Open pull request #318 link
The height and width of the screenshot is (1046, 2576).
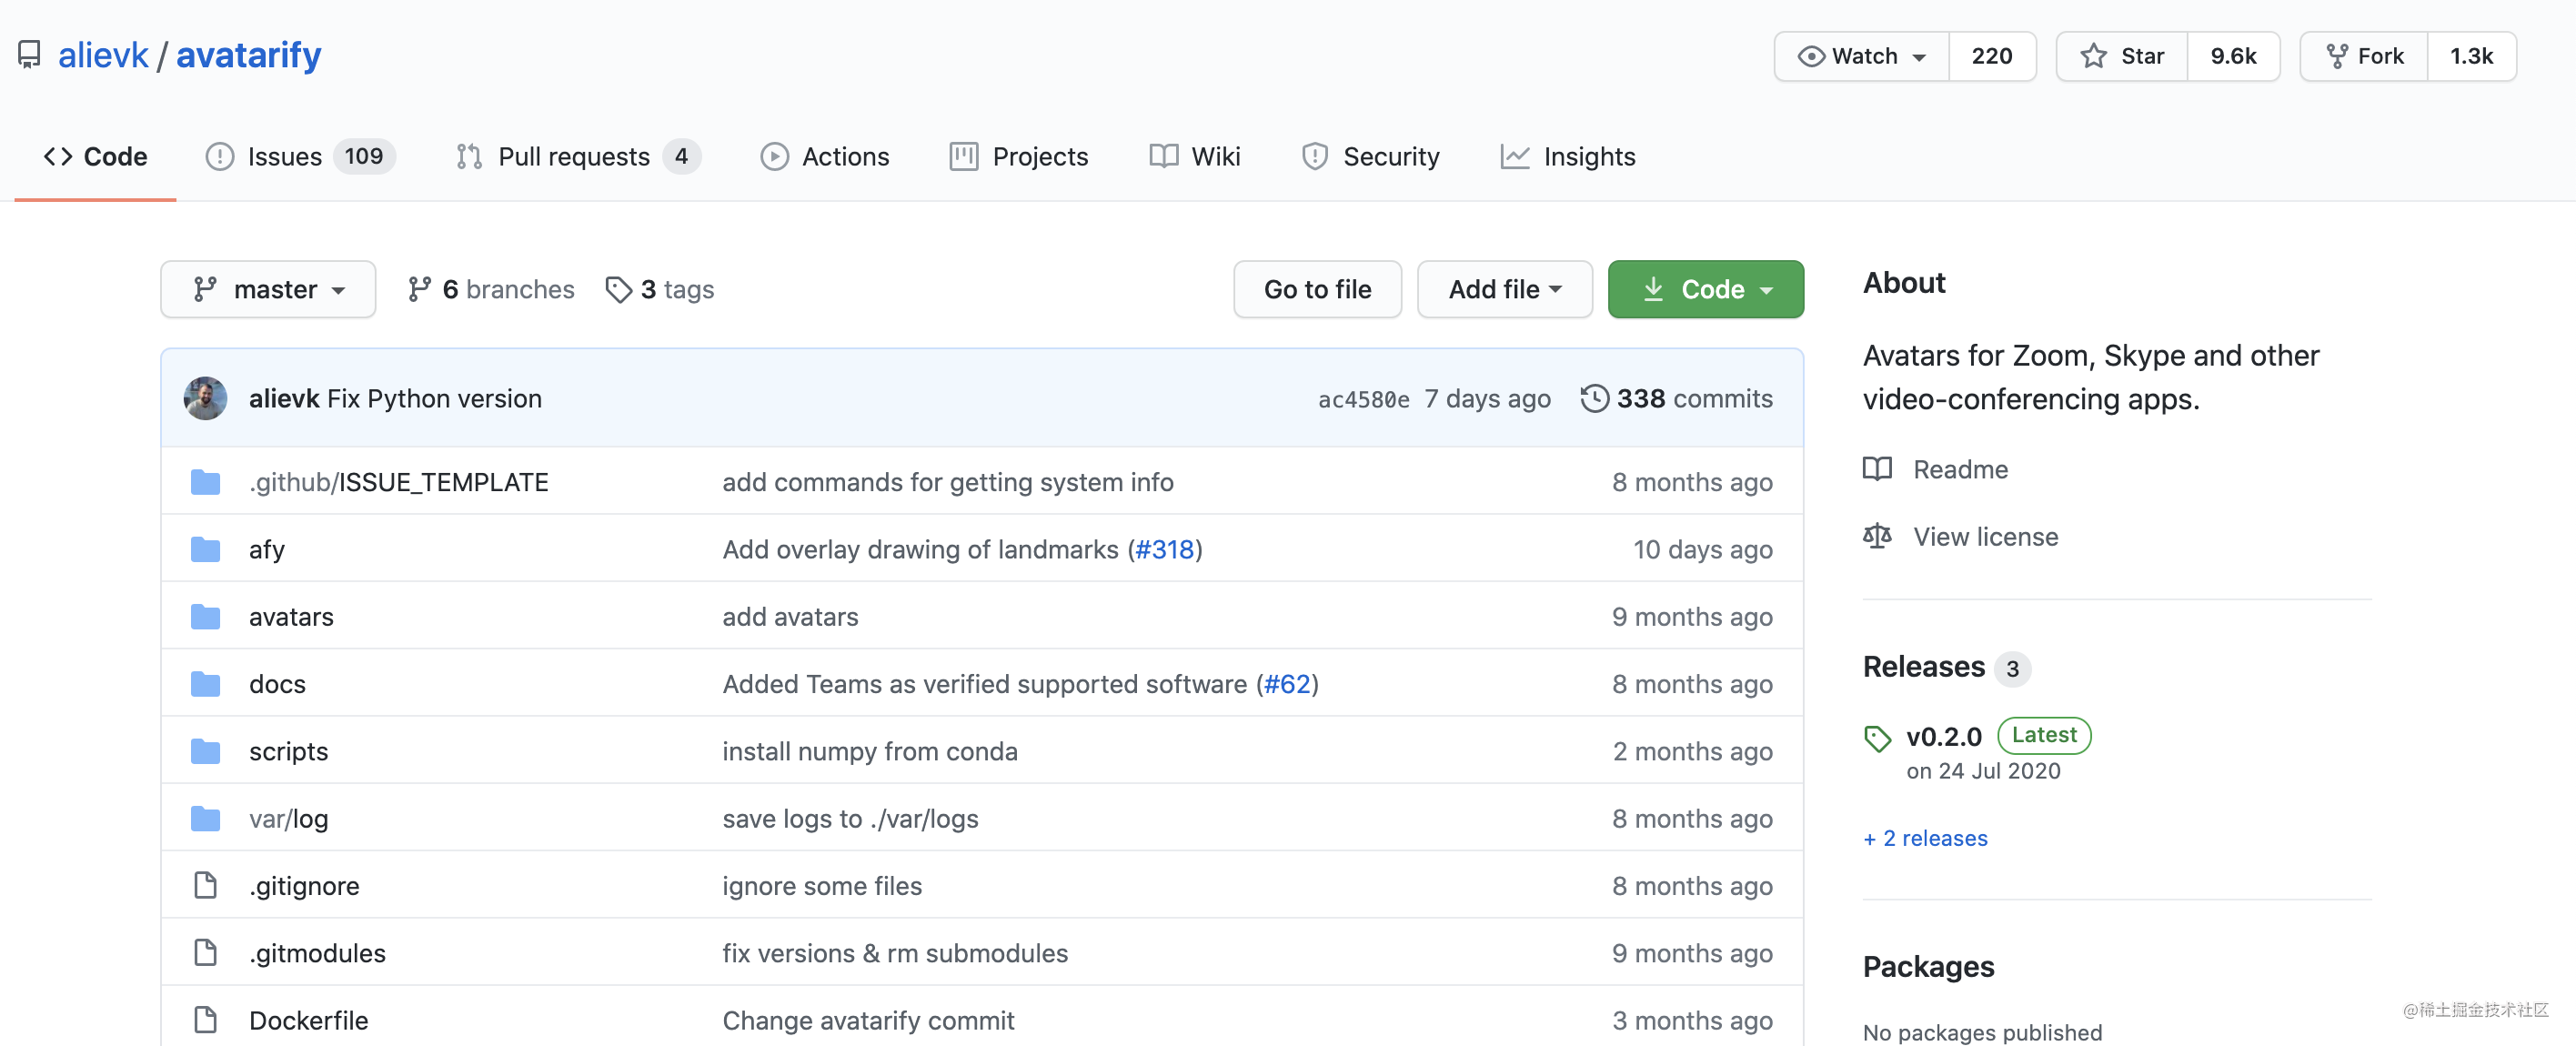click(1164, 549)
